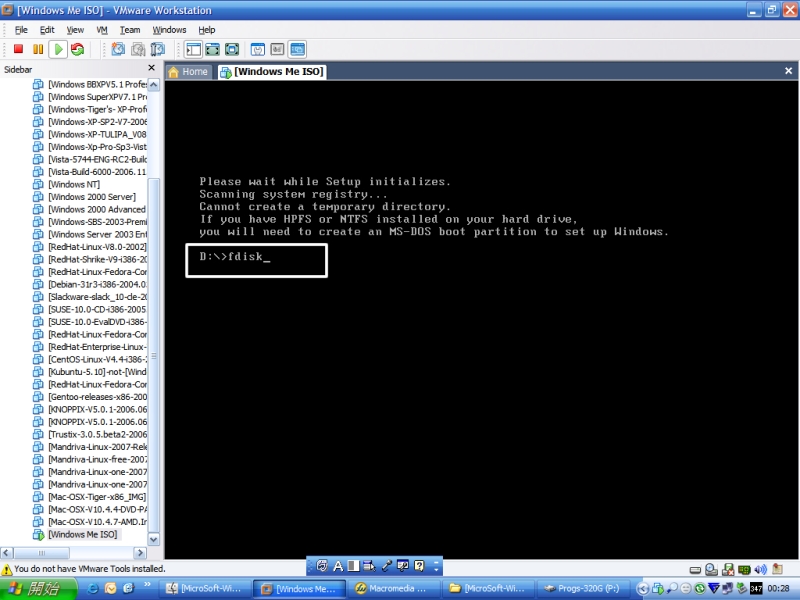Close the Sidebar panel
Viewport: 800px width, 600px height.
click(x=151, y=68)
